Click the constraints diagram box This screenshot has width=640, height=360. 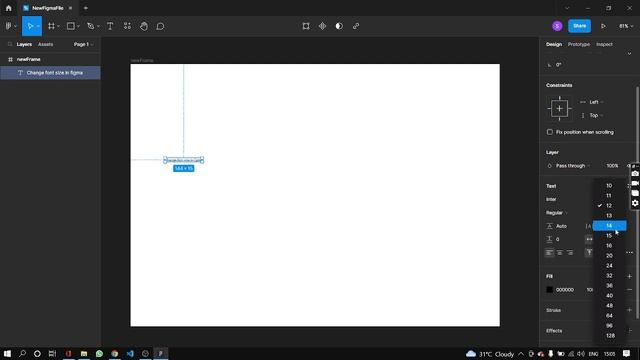[x=559, y=109]
